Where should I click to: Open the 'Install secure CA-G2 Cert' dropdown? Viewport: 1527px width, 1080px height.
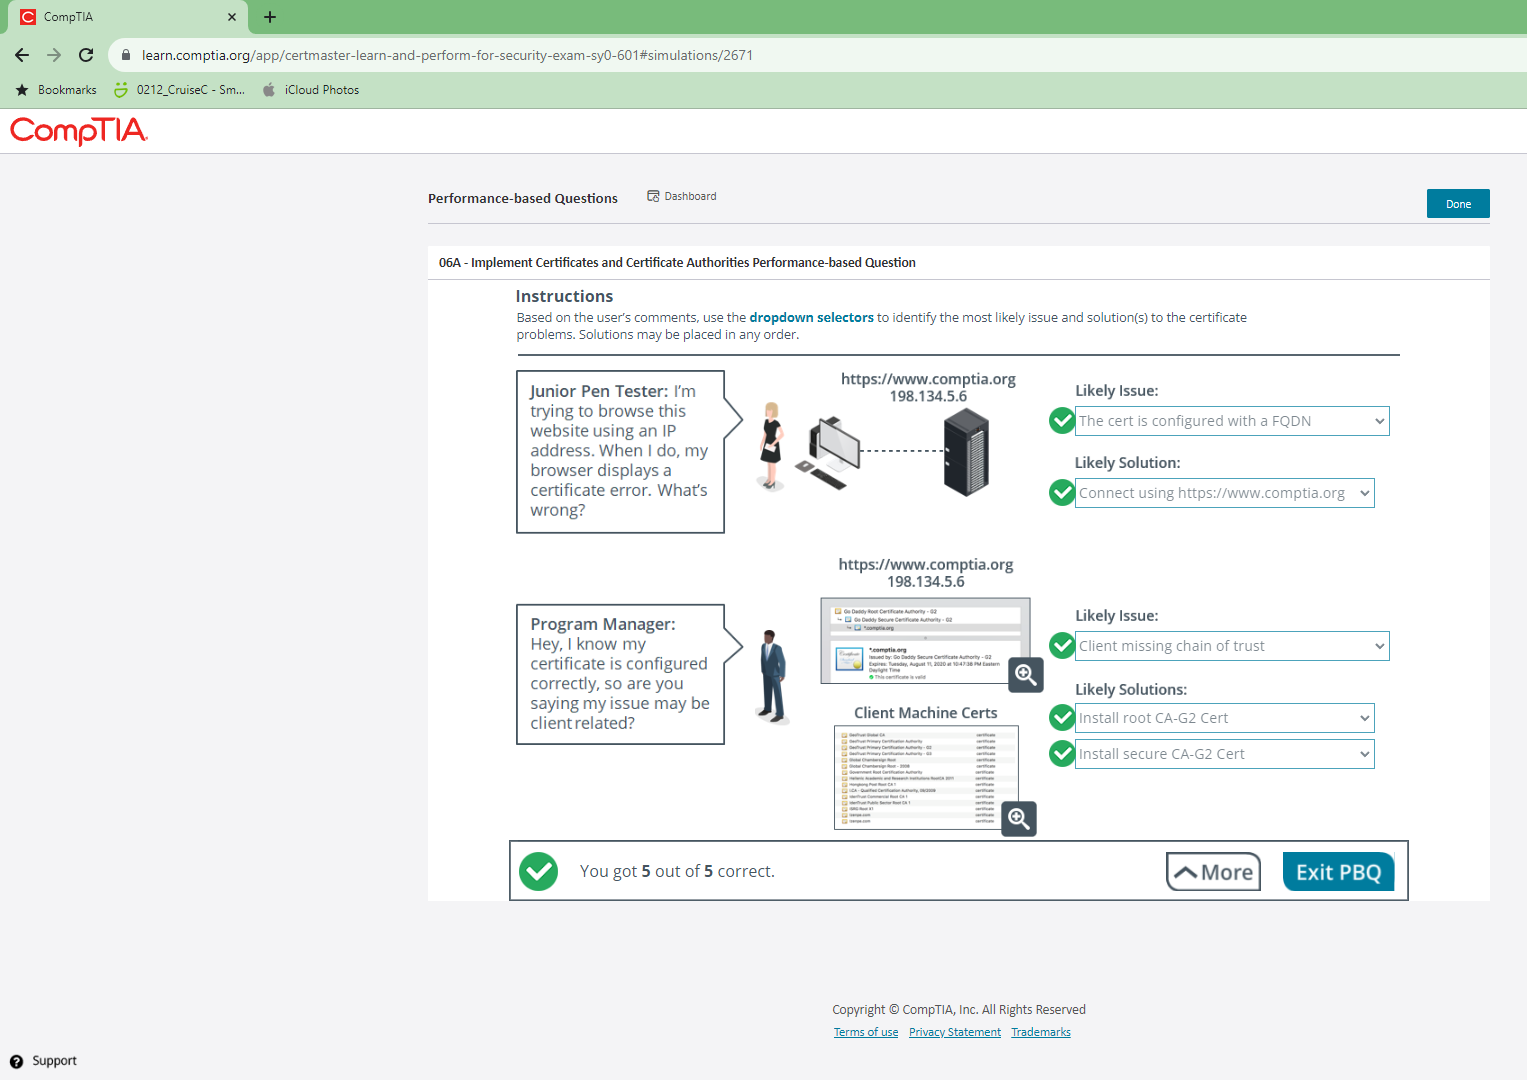tap(1224, 754)
